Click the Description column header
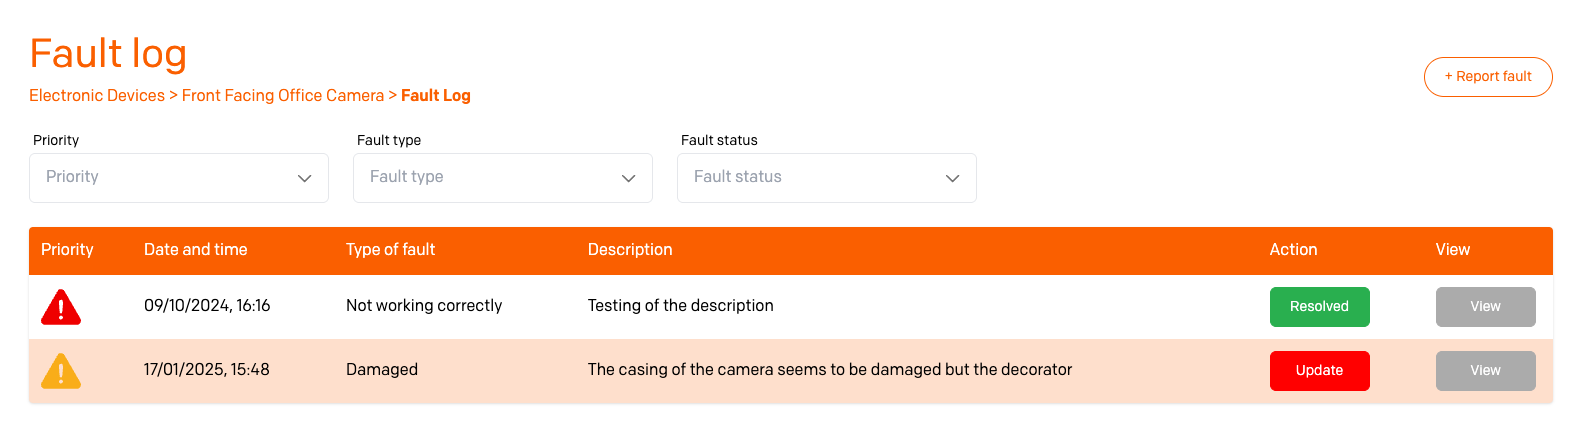 630,250
